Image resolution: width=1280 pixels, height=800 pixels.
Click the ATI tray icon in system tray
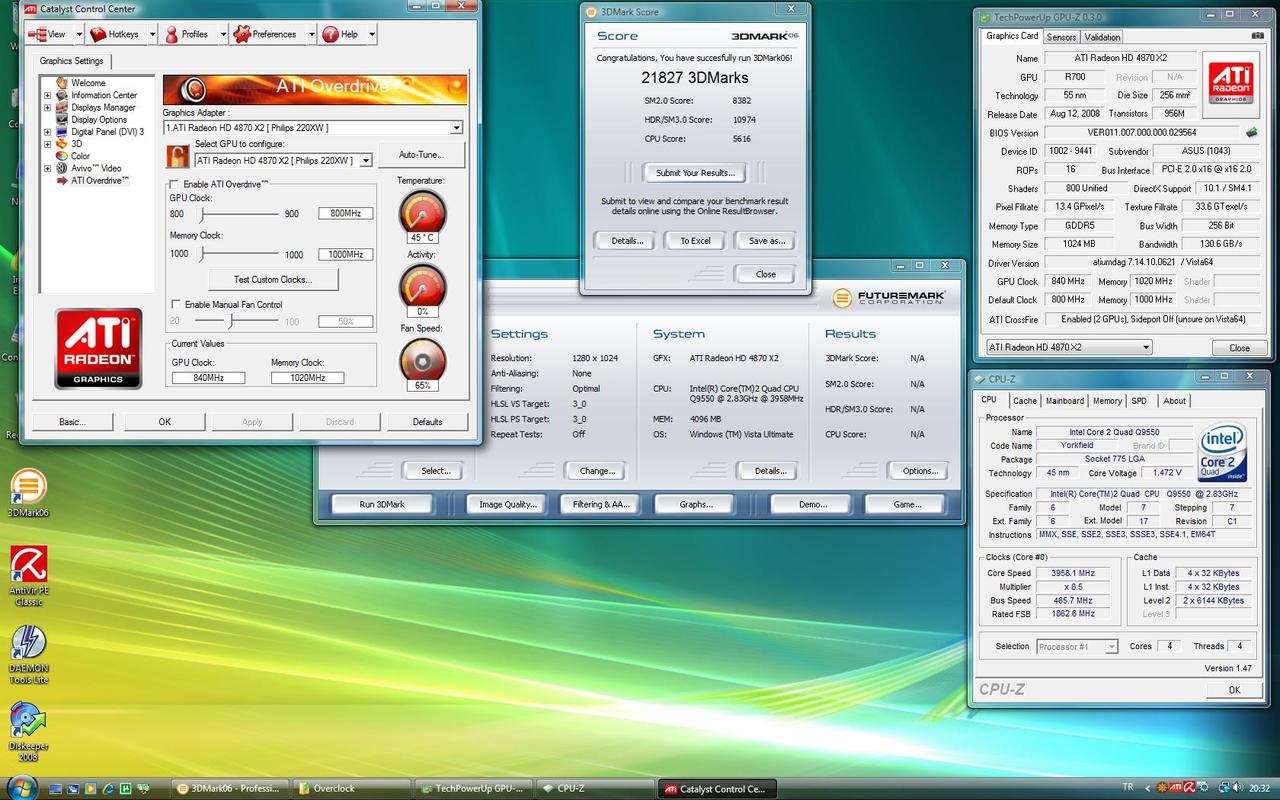point(1176,788)
